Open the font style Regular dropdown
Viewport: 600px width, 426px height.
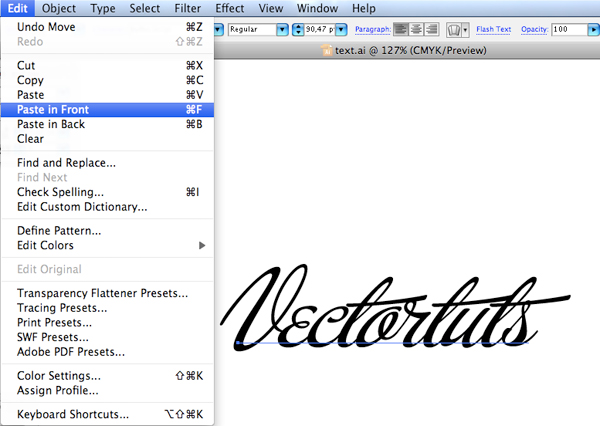click(282, 29)
